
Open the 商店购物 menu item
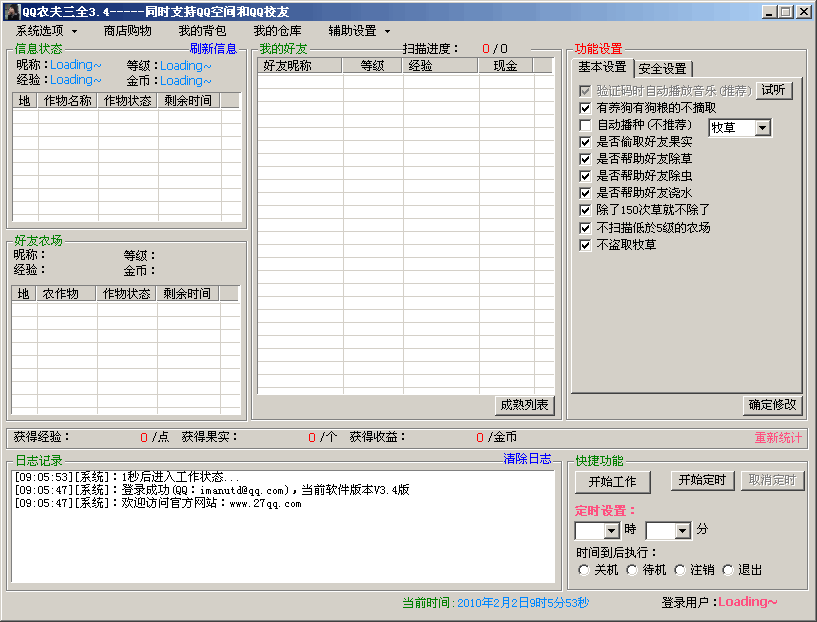pyautogui.click(x=127, y=31)
